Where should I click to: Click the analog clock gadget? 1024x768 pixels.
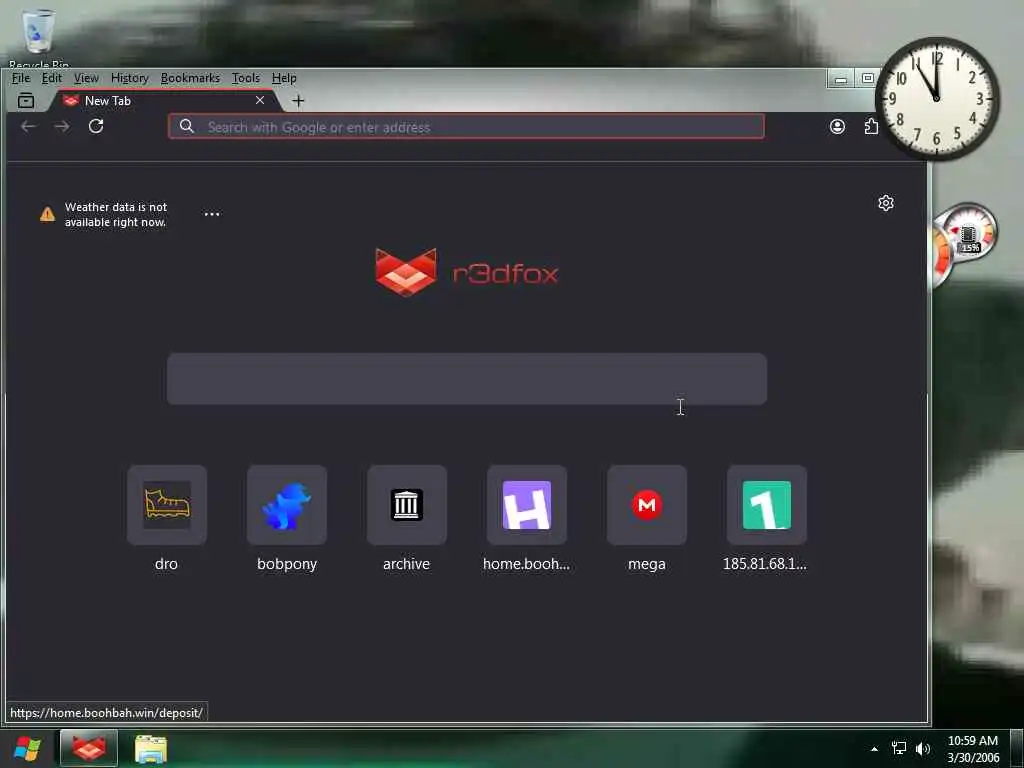pos(936,98)
